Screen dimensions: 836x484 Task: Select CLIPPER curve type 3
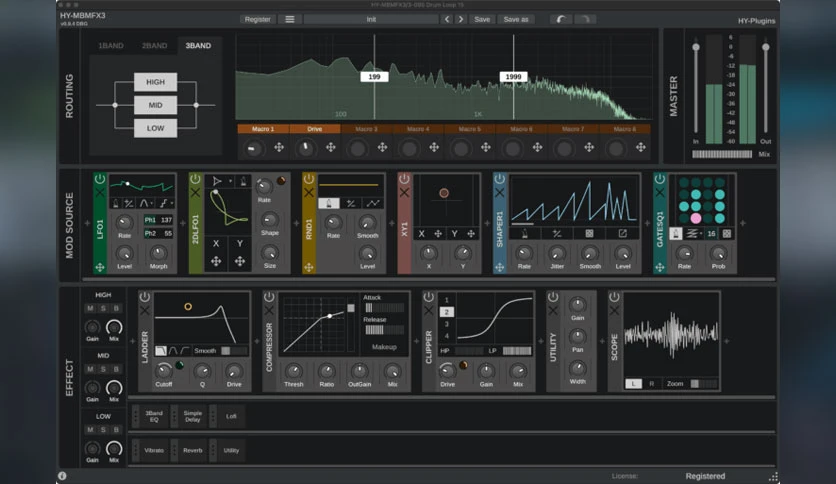(x=447, y=324)
